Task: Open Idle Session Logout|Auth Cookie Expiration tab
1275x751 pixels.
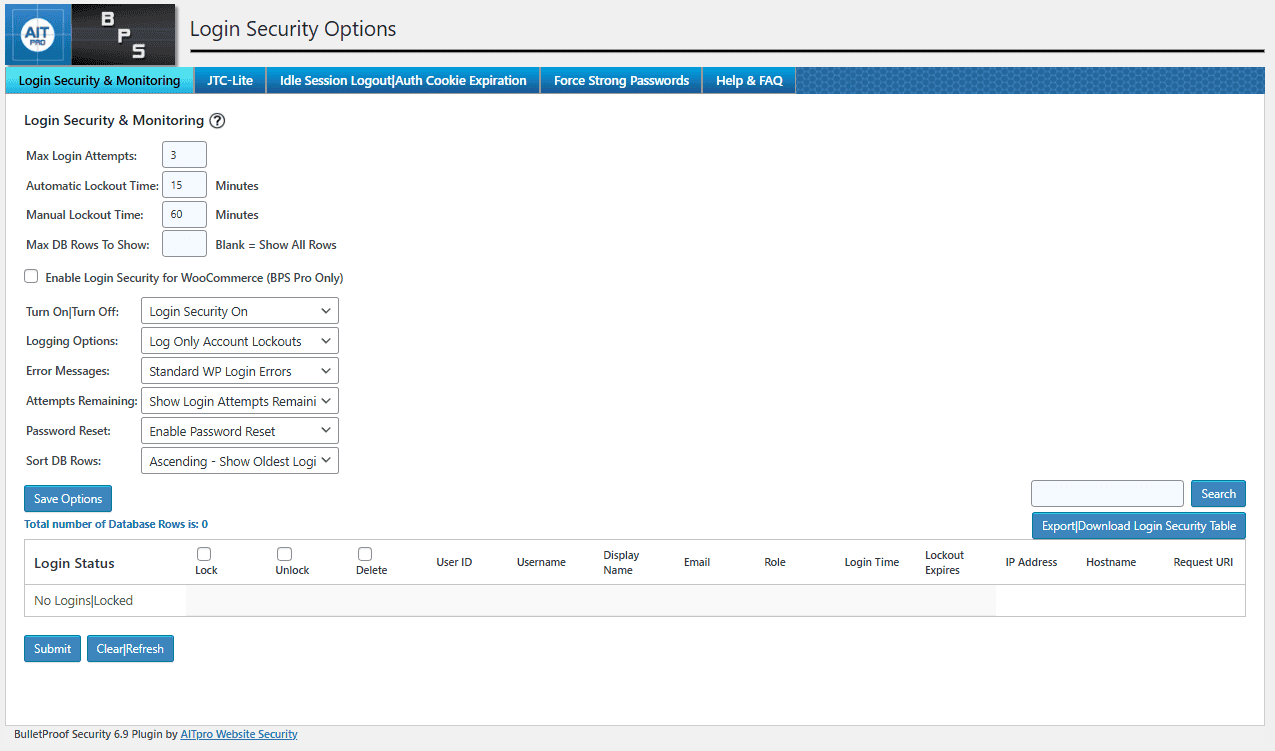Action: tap(403, 81)
